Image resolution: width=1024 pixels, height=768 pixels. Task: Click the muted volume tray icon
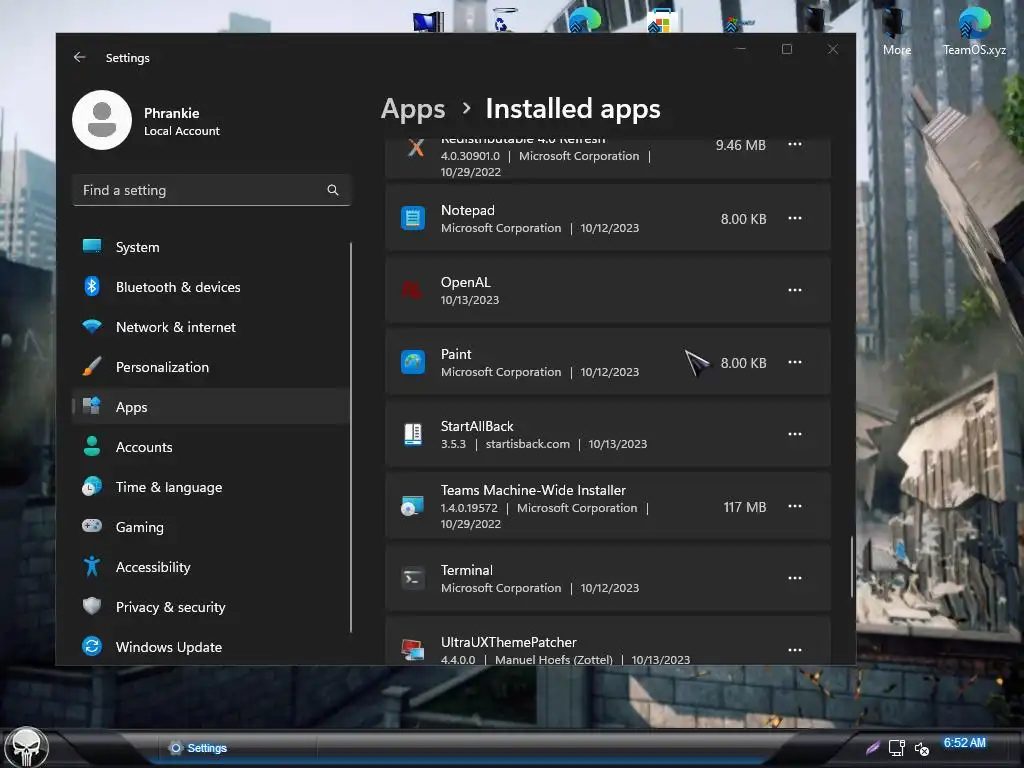pyautogui.click(x=921, y=748)
